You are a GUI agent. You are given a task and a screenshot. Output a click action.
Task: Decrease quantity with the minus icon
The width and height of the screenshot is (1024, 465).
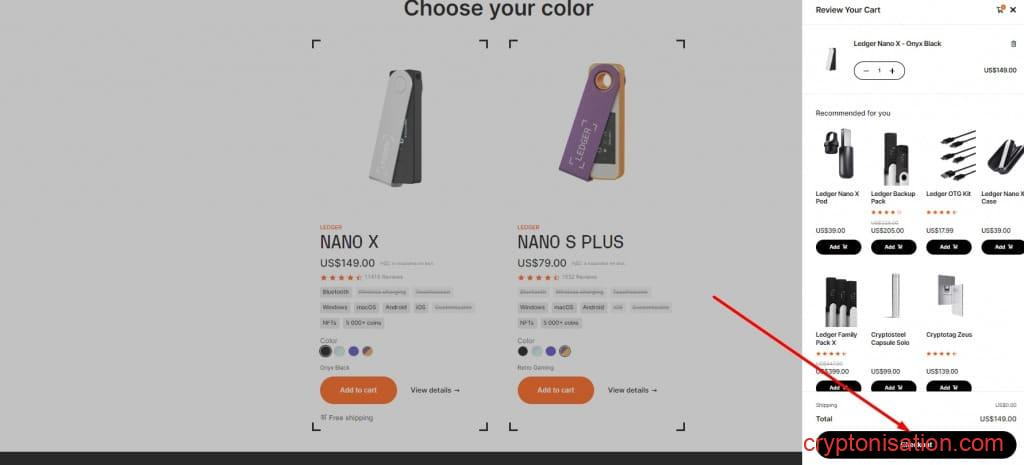[866, 71]
